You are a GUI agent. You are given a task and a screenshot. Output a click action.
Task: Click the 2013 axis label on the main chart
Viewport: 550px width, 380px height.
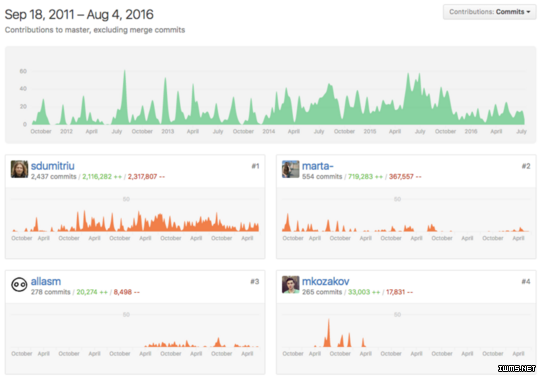[x=168, y=131]
